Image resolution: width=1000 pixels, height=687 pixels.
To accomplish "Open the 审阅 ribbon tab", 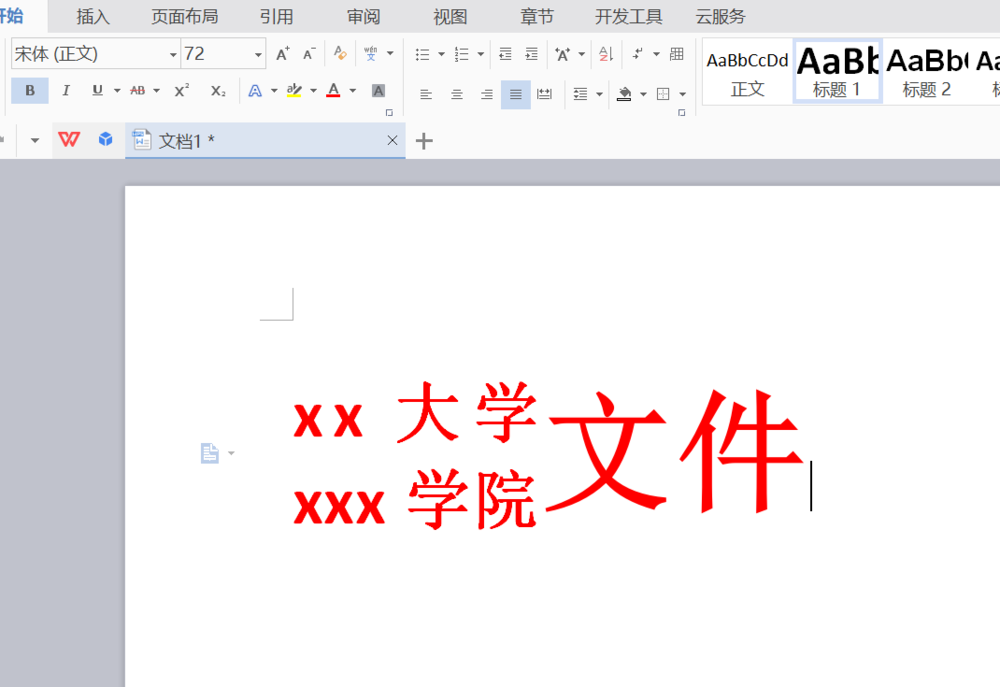I will [x=363, y=16].
